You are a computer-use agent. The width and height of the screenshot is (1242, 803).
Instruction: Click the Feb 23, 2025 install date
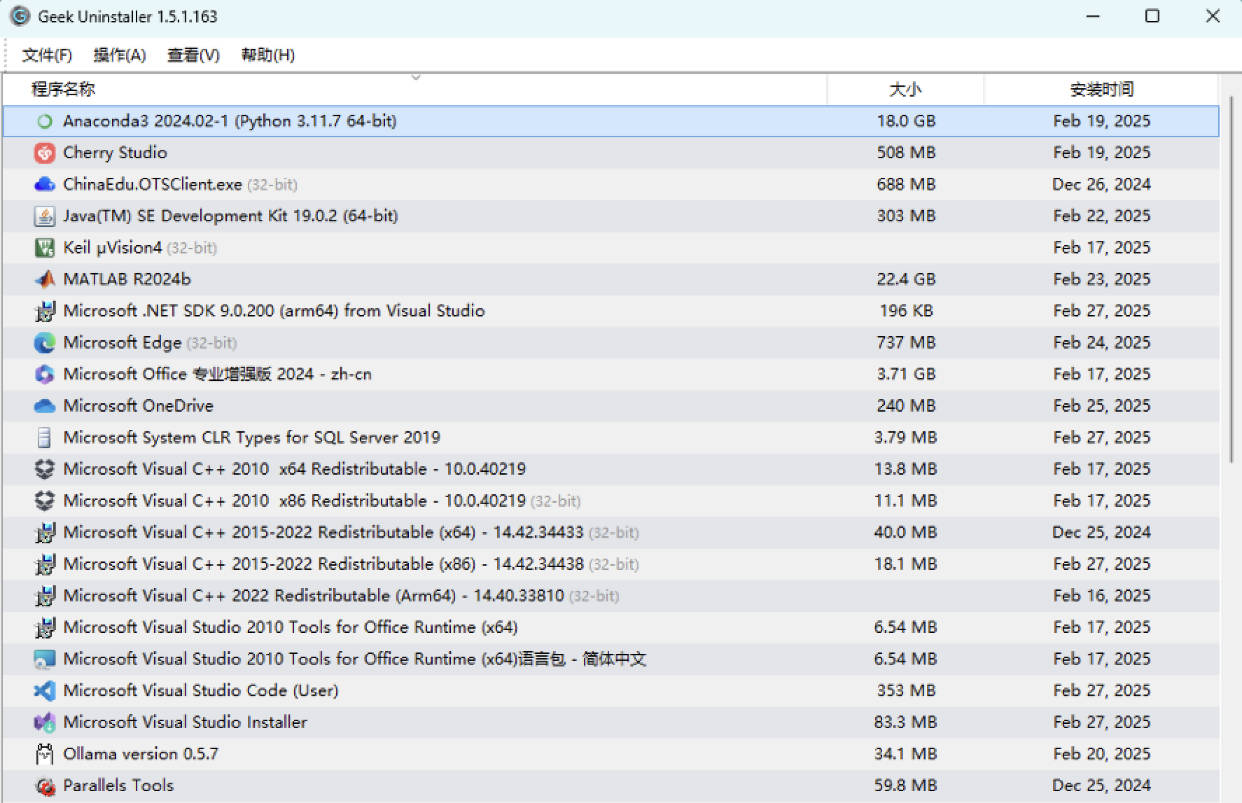point(1101,279)
